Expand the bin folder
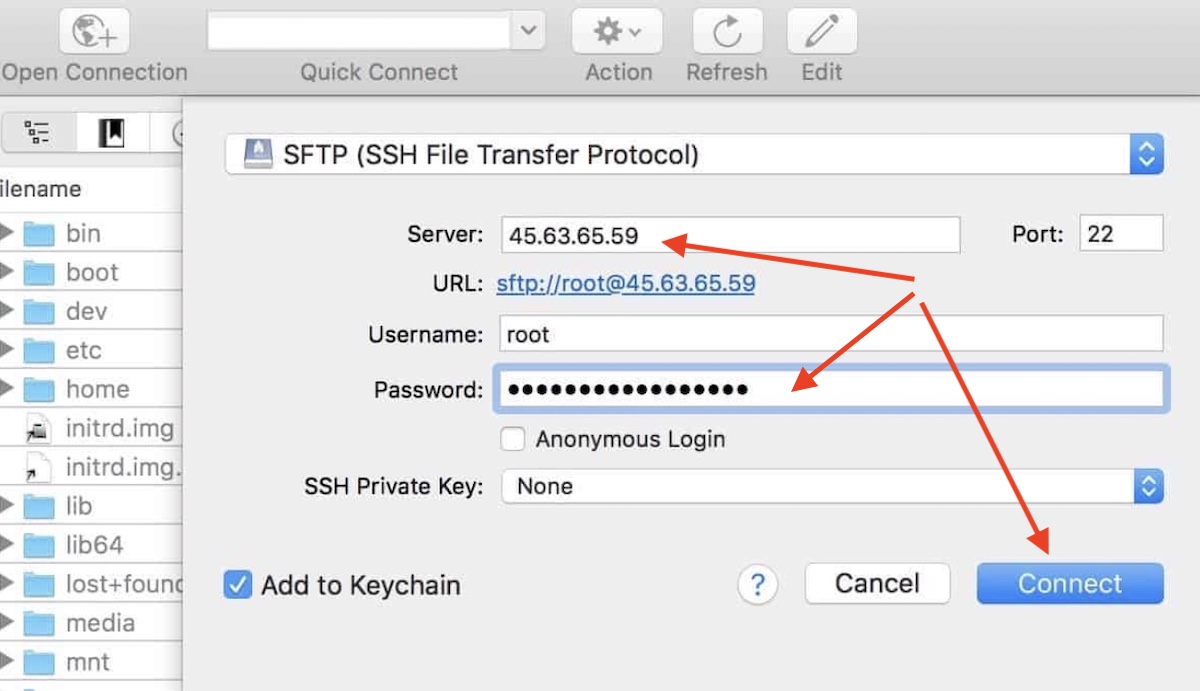This screenshot has height=691, width=1200. click(7, 233)
